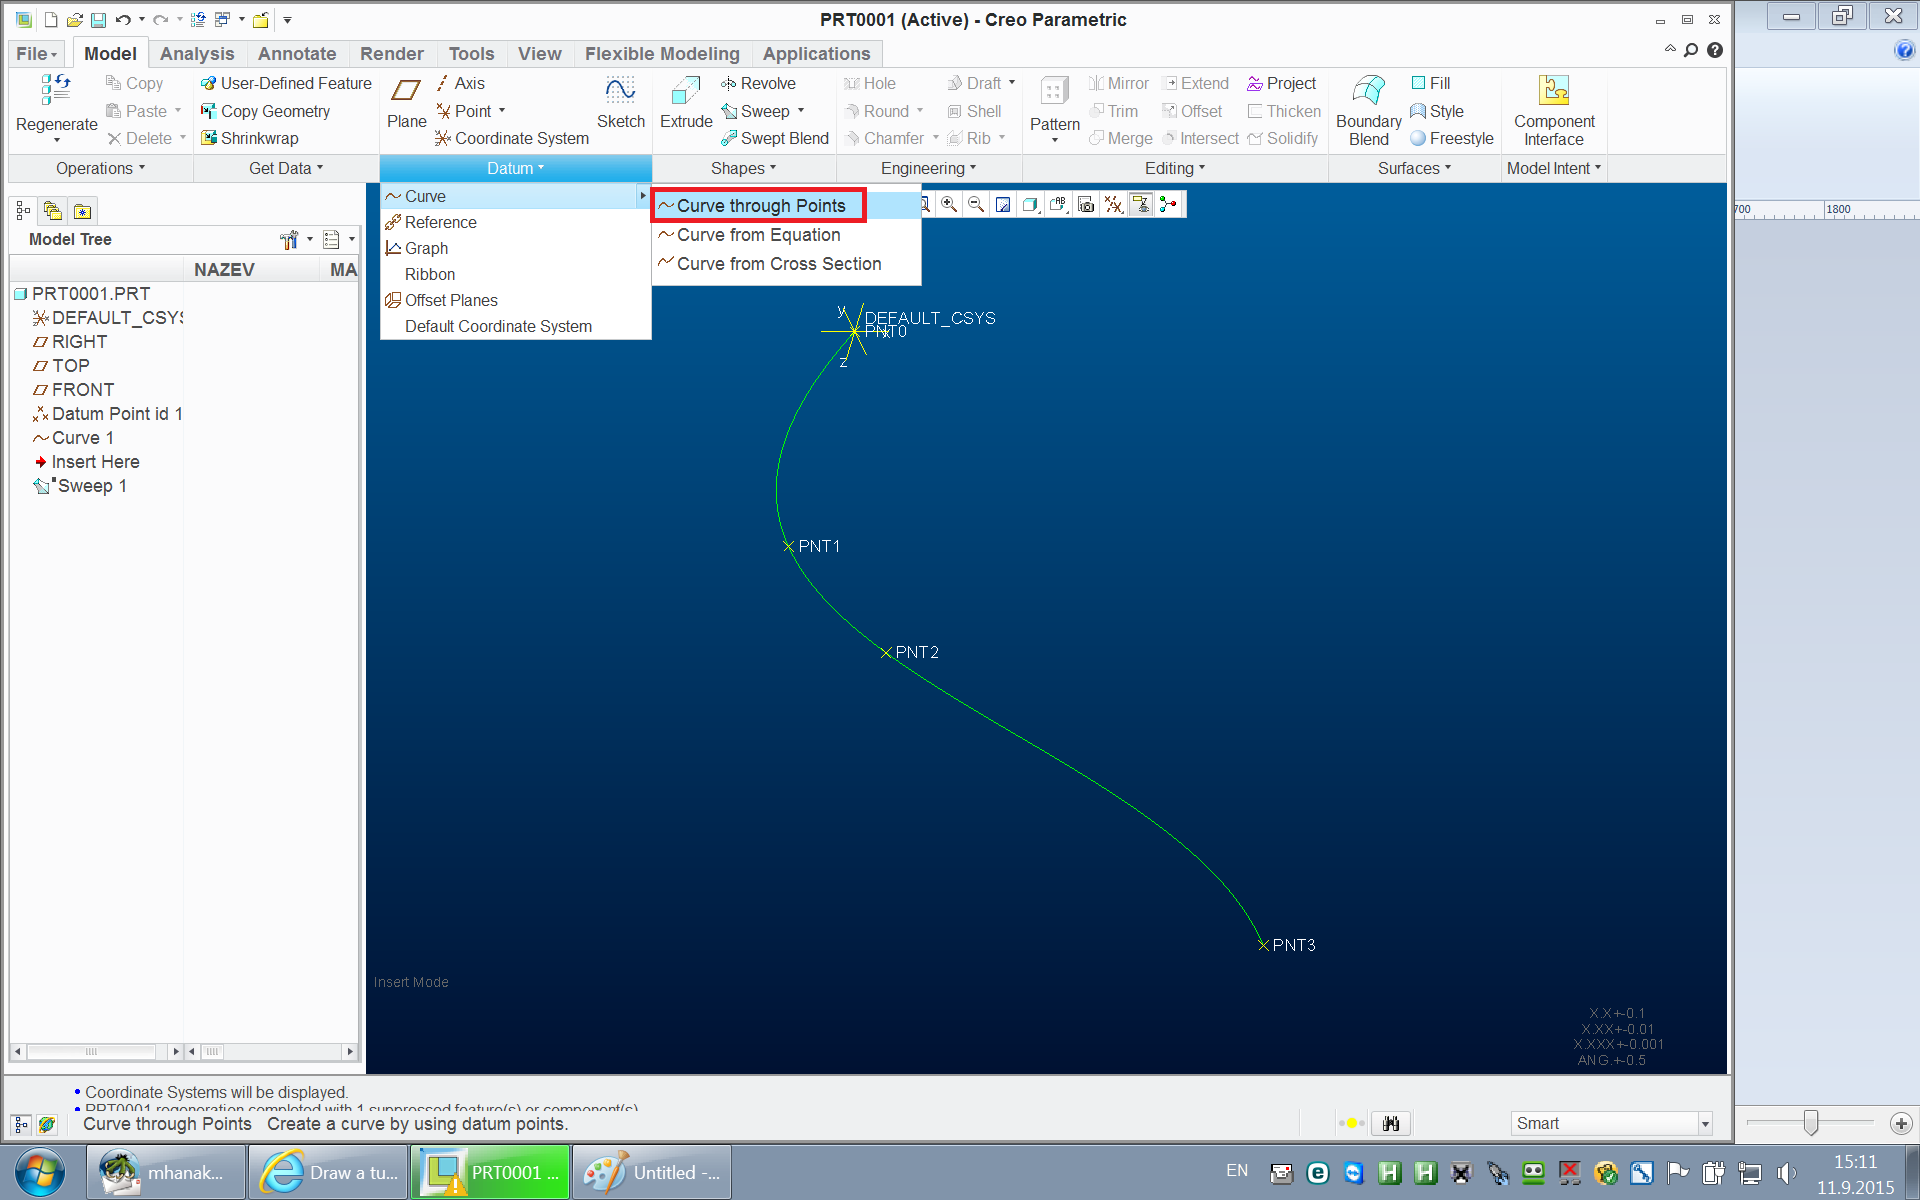Click Shrinkwrap button
Screen dimensions: 1920x1200
coord(249,138)
